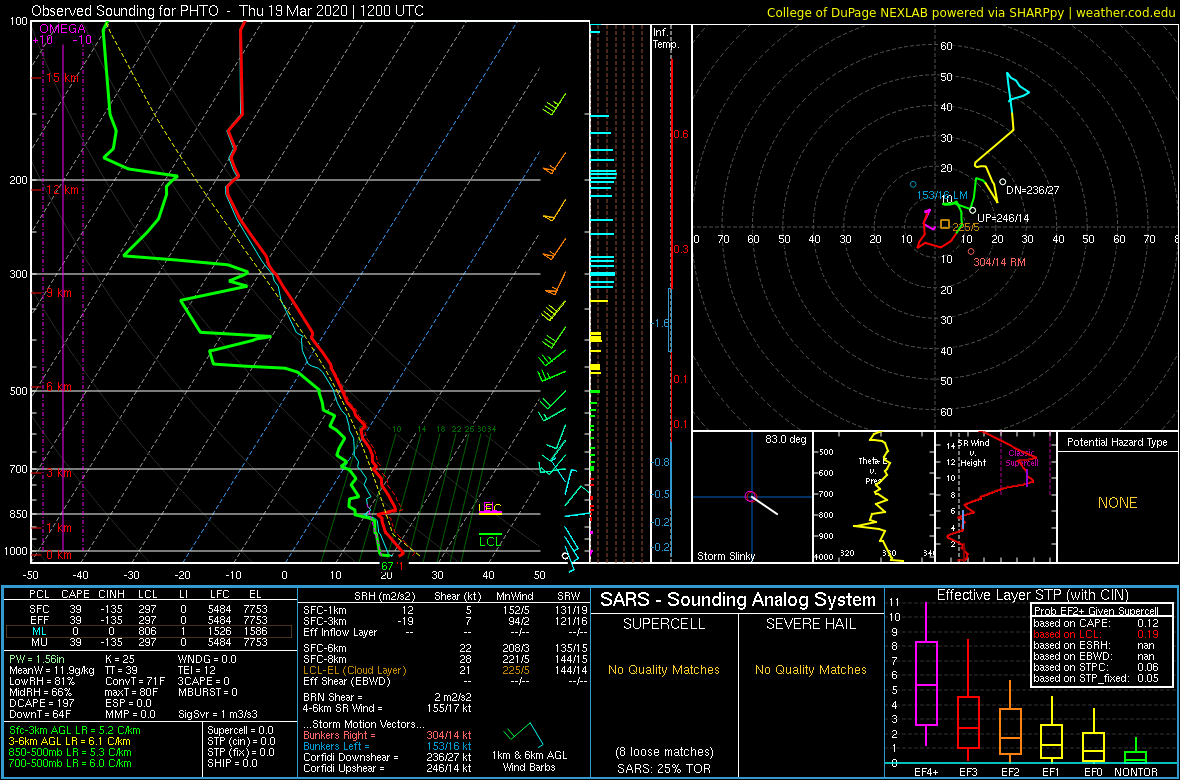Click the Bunkers right mover circle on hodograph
1180x780 pixels.
pyautogui.click(x=971, y=251)
